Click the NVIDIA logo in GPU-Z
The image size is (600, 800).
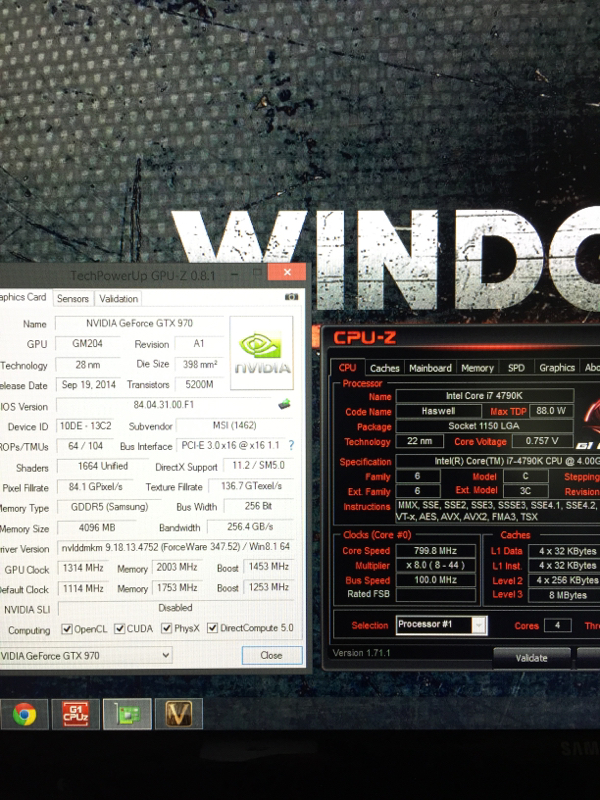[x=261, y=353]
